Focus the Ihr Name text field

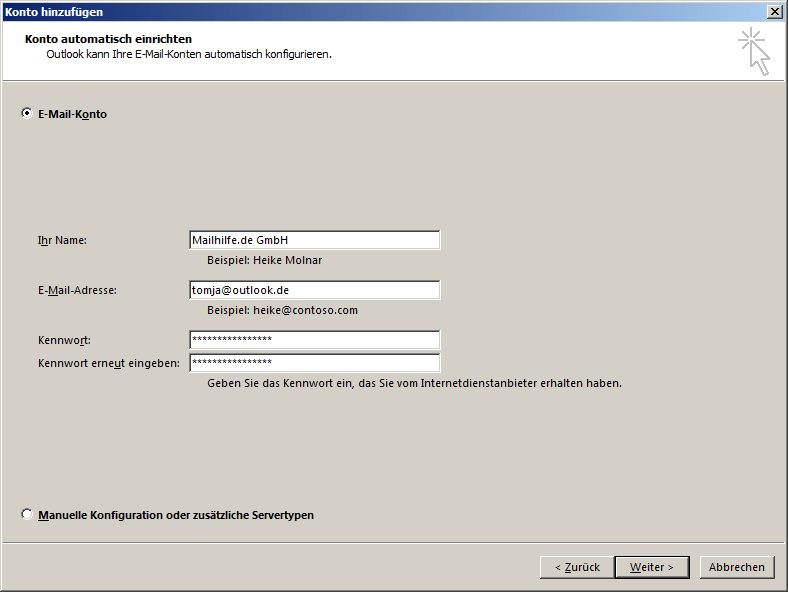point(315,240)
